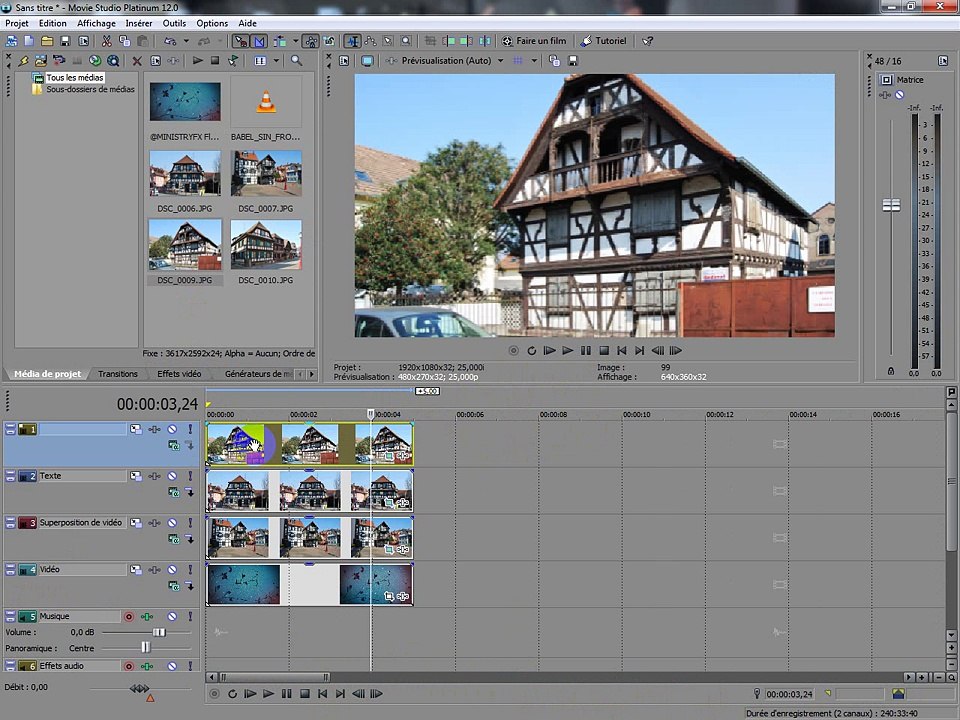The height and width of the screenshot is (720, 960).
Task: Copy preview snapshot to clipboard
Action: pos(555,61)
